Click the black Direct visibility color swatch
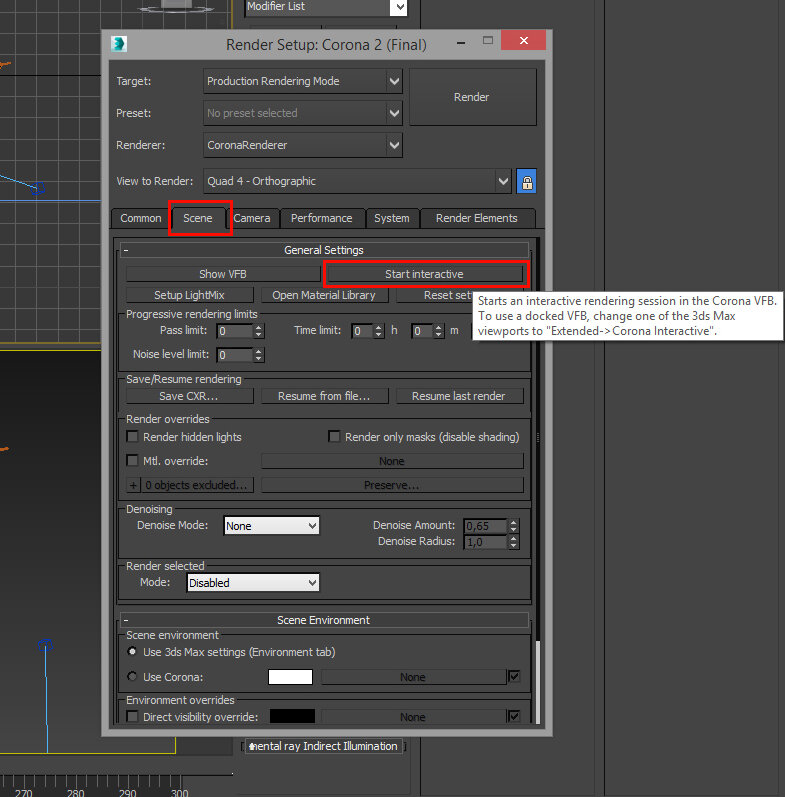 tap(292, 717)
